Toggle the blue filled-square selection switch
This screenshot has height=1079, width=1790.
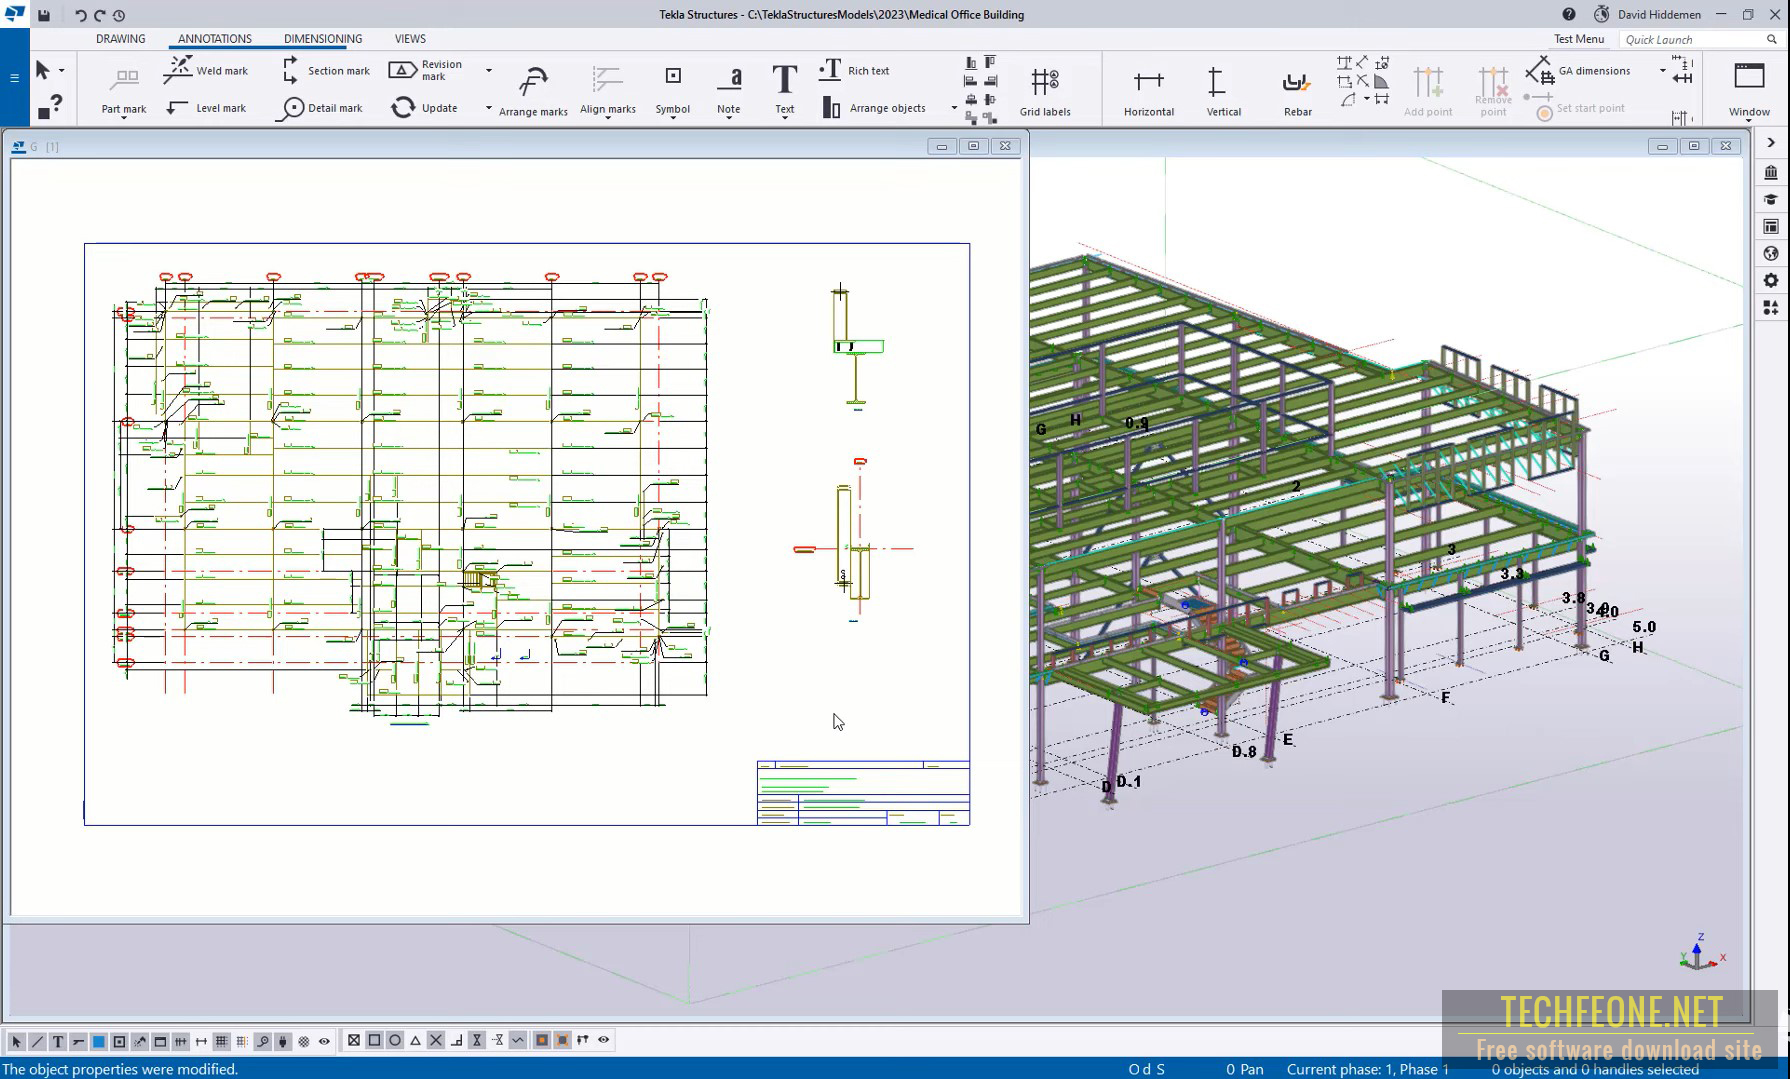click(99, 1041)
